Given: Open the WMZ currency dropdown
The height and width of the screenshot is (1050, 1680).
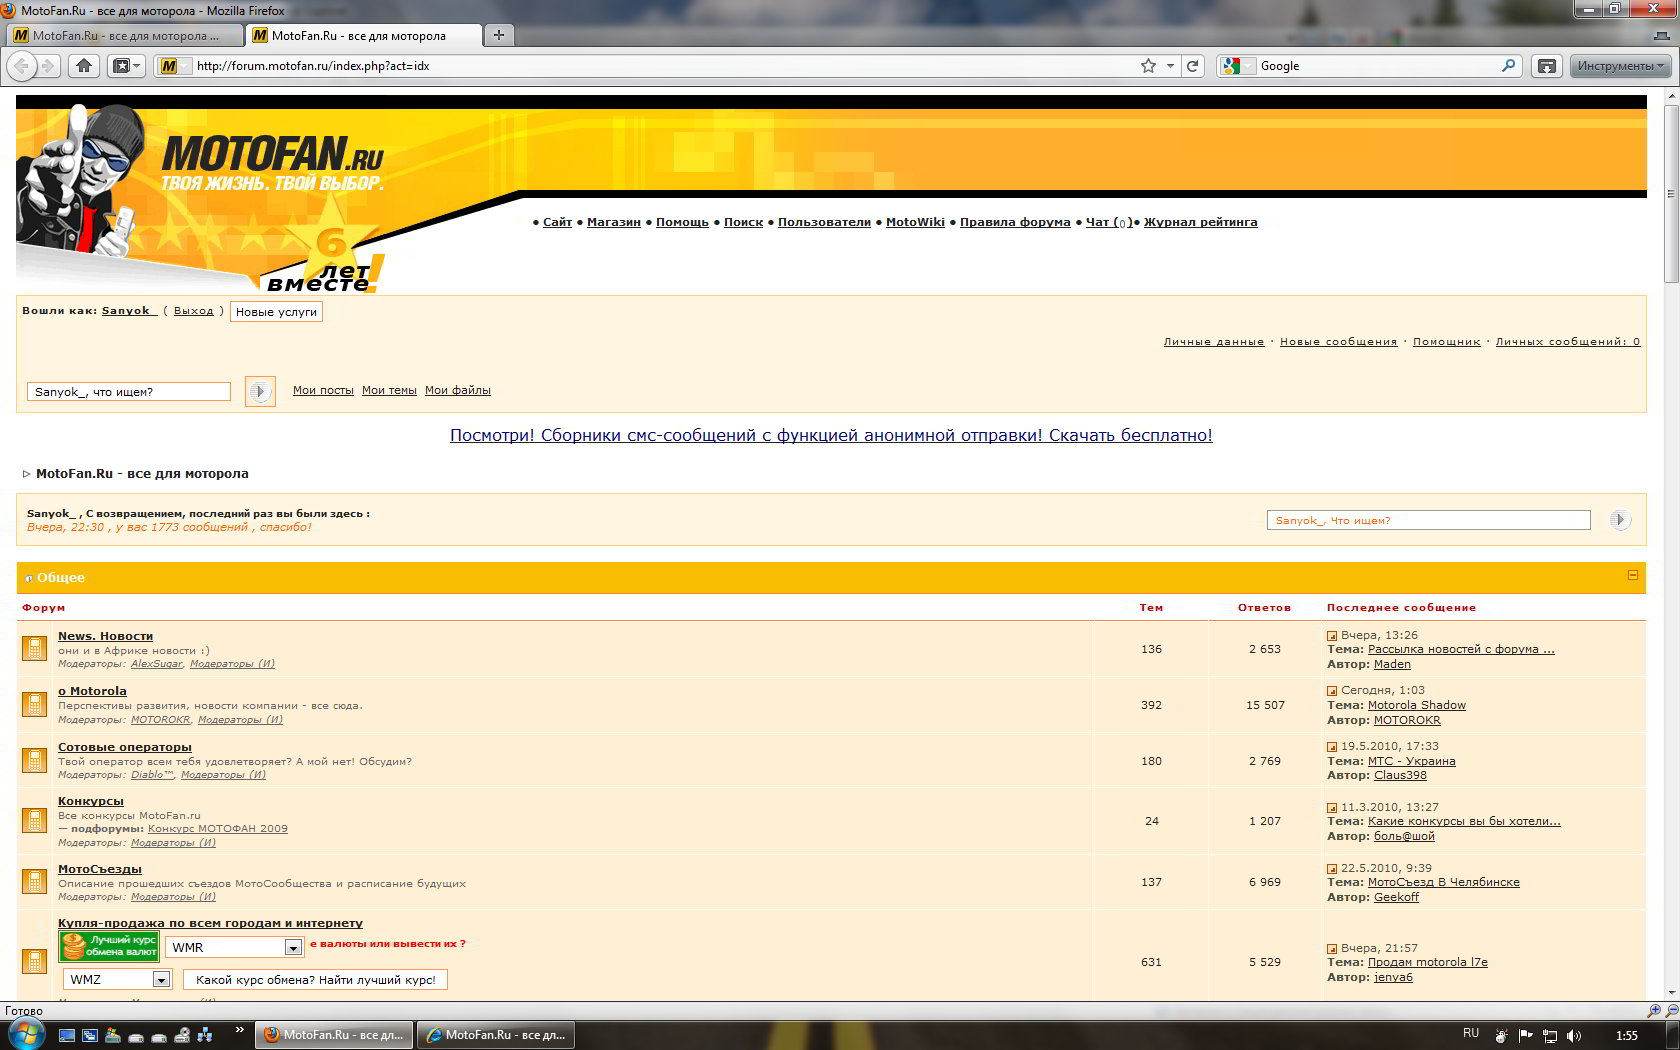Looking at the screenshot, I should click(118, 979).
